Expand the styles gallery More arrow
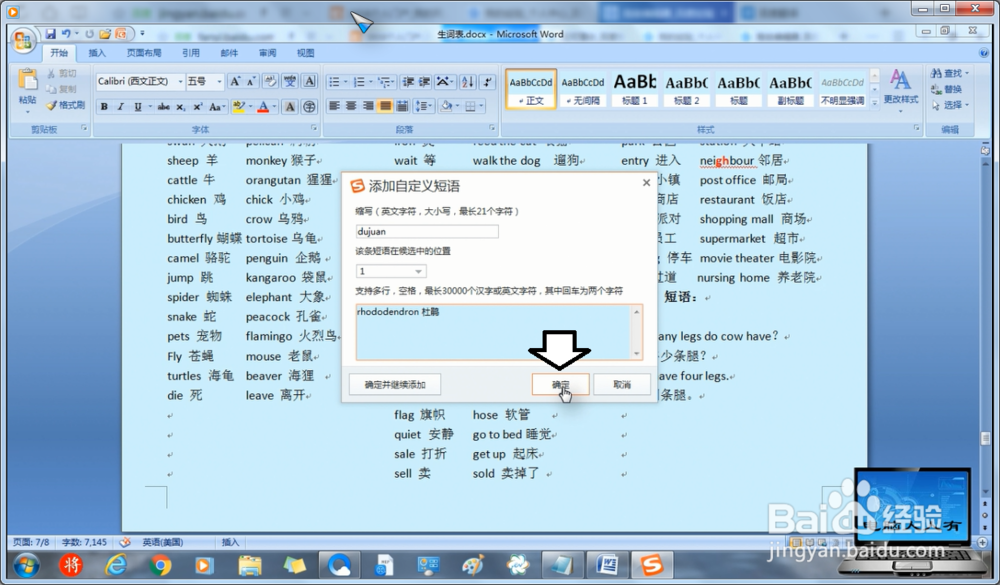 (875, 101)
